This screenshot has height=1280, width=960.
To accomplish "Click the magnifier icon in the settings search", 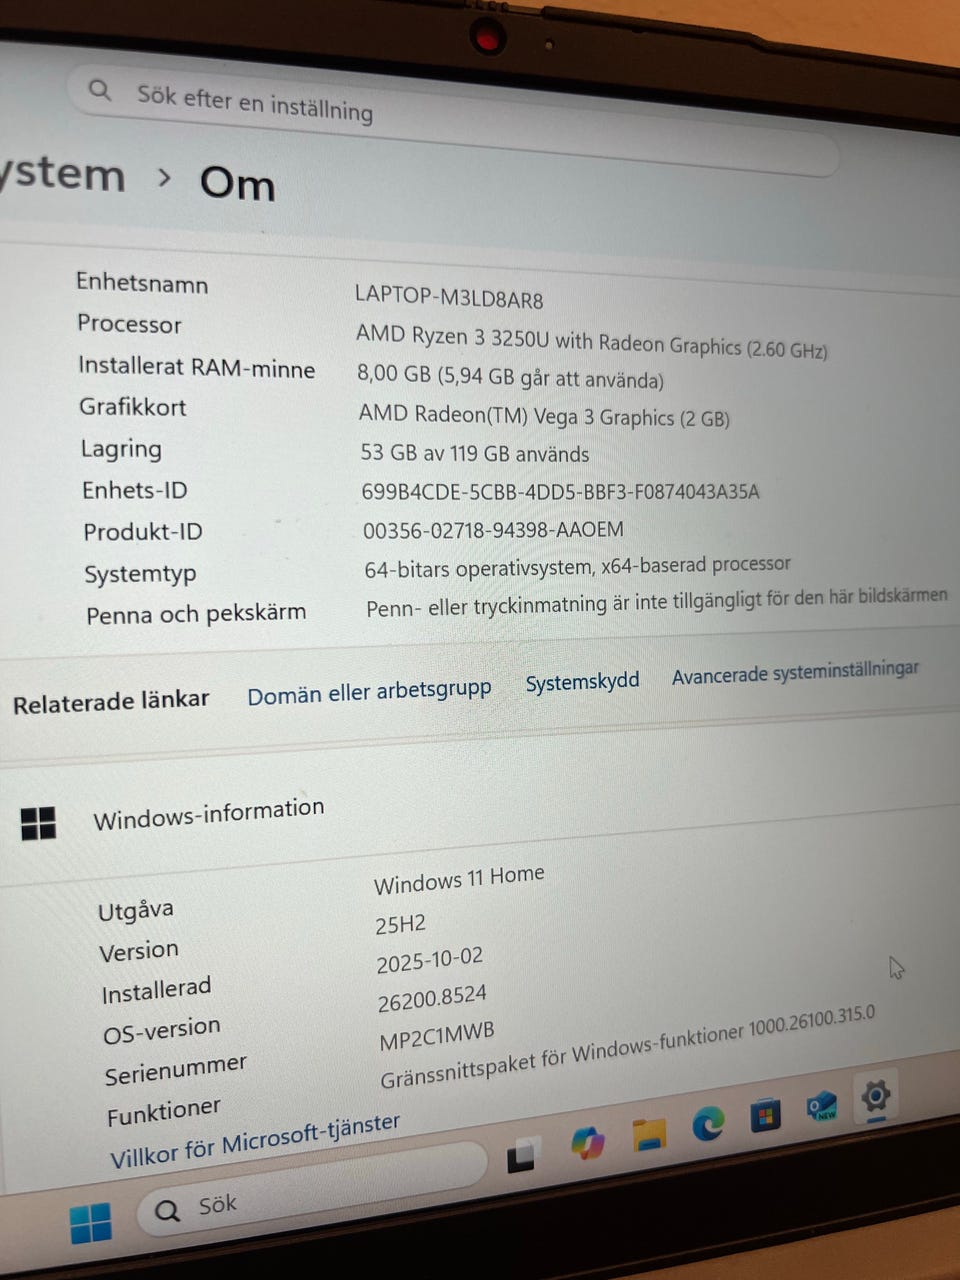I will (x=99, y=90).
